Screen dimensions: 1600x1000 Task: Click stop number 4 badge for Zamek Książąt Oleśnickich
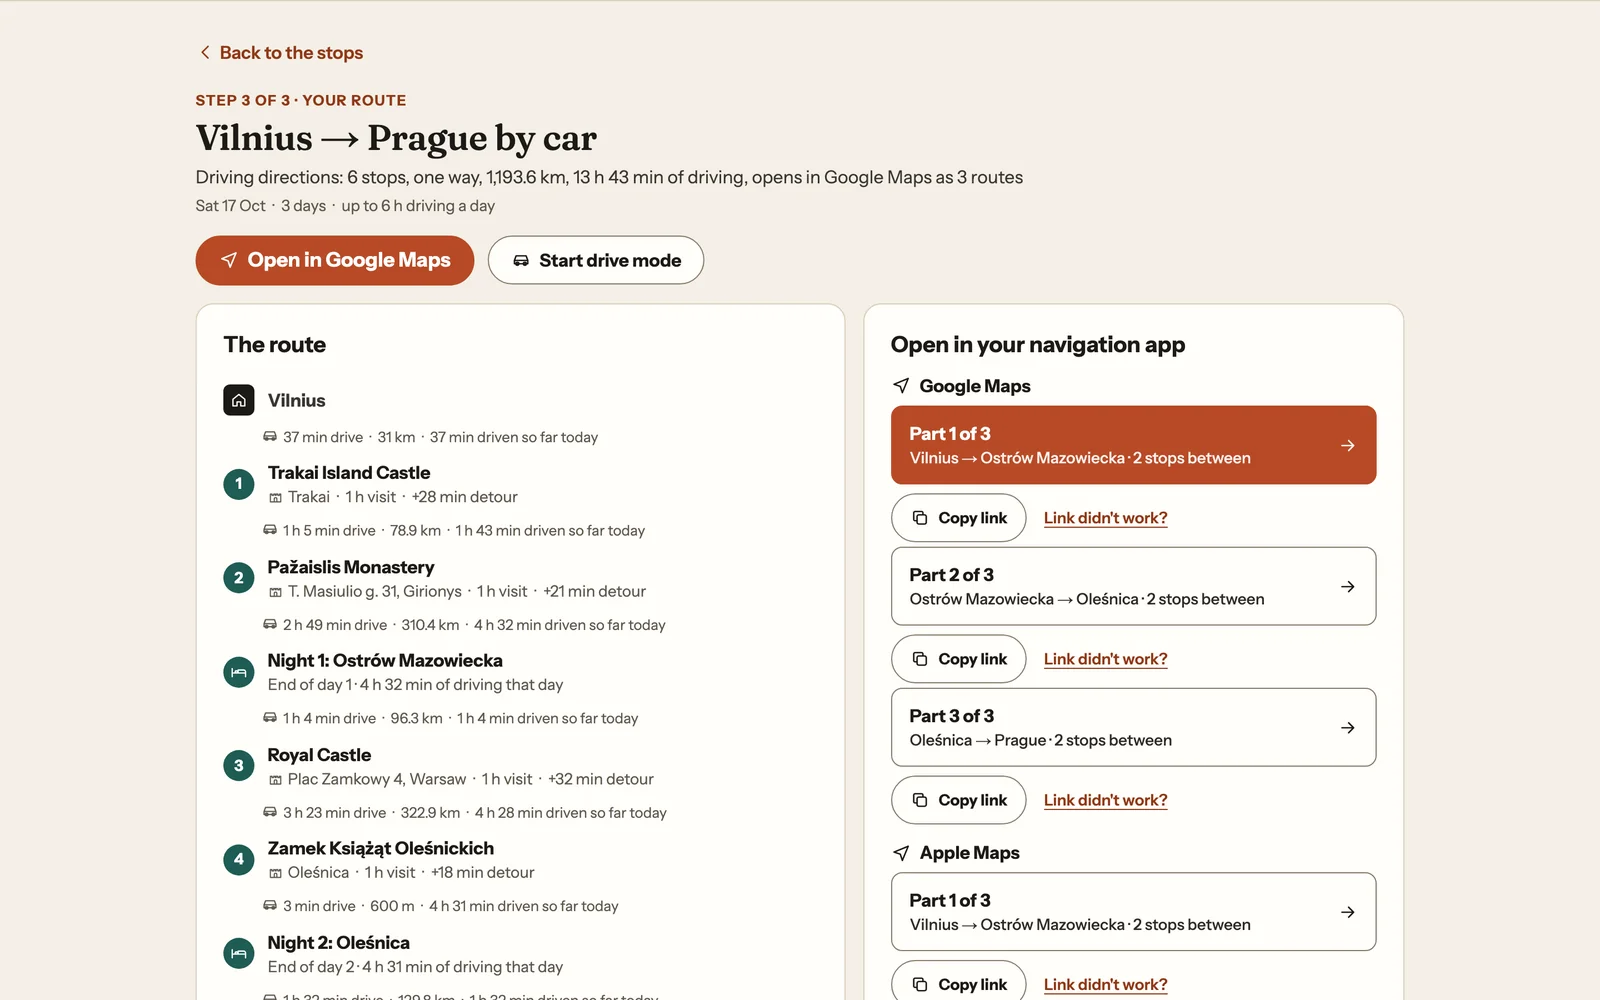[239, 859]
